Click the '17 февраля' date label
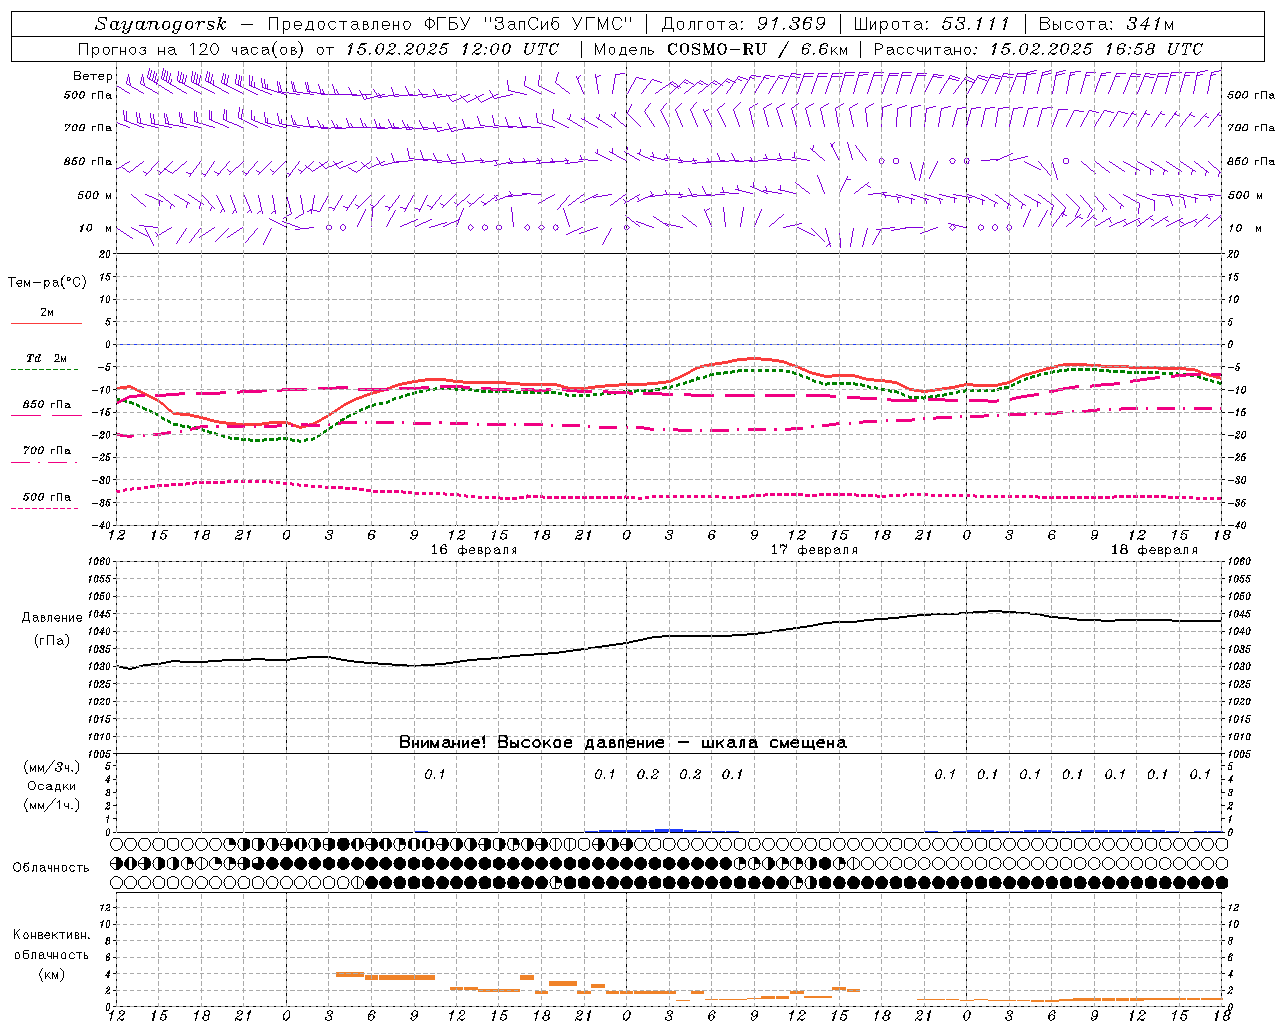The height and width of the screenshot is (1024, 1280). tap(814, 550)
